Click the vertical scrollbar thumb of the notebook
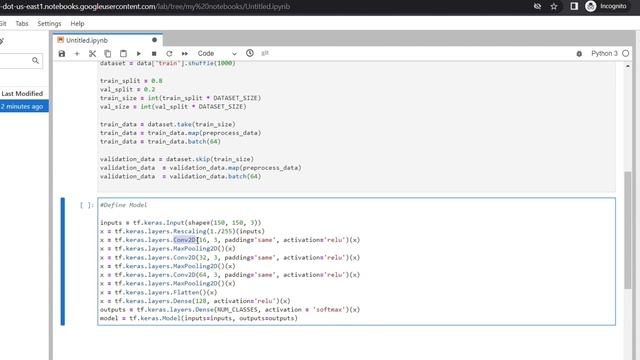This screenshot has width=640, height=360. pos(628,231)
